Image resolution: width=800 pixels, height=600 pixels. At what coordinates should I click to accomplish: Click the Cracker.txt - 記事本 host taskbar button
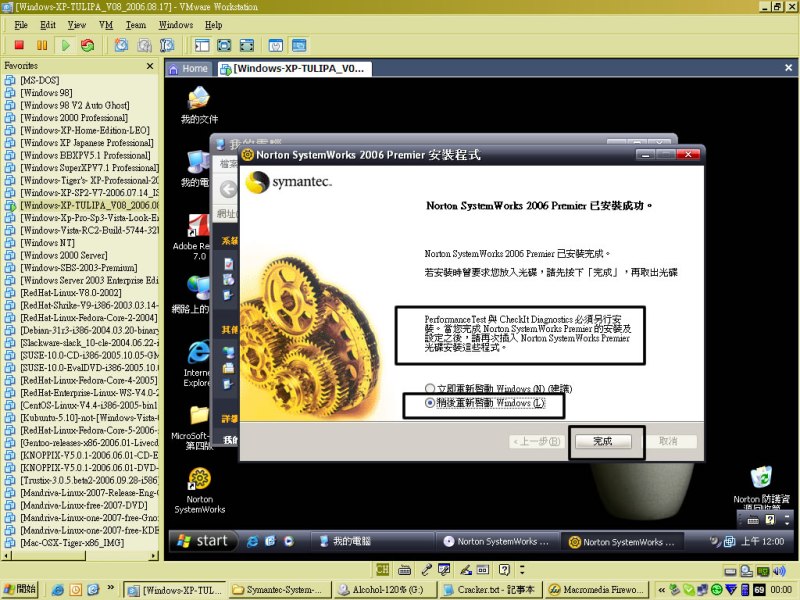(490, 590)
